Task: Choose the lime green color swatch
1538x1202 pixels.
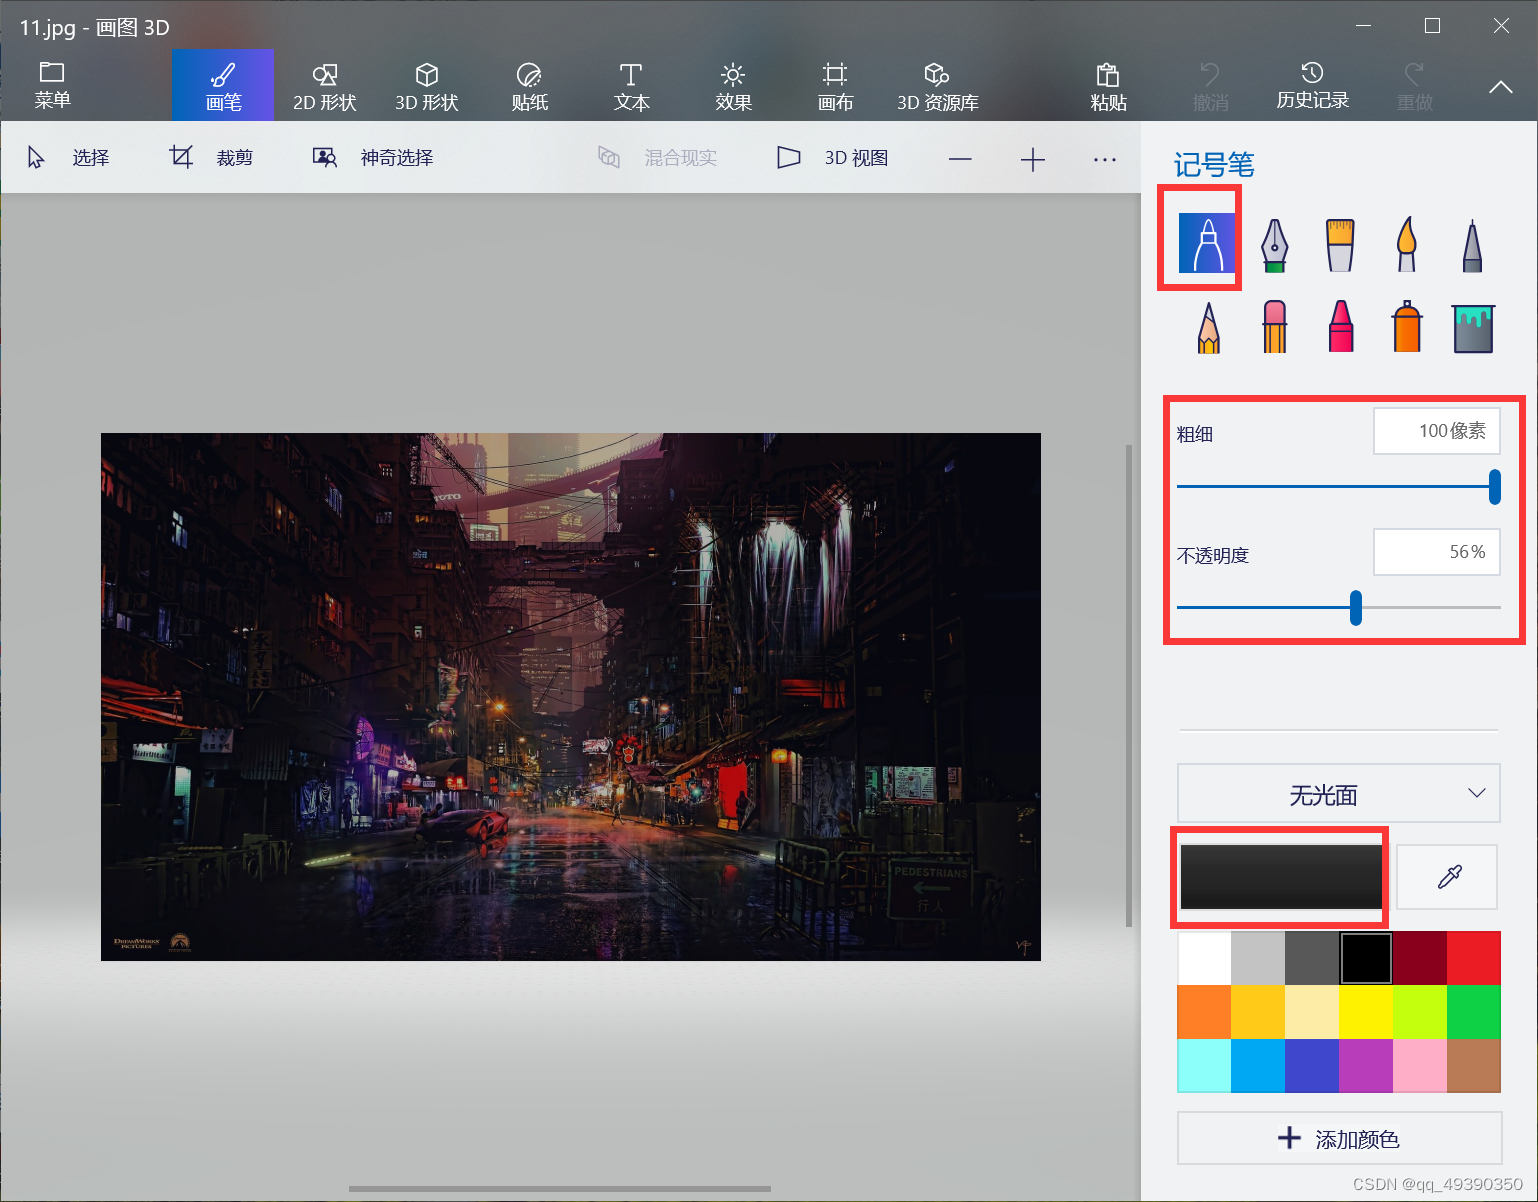Action: tap(1420, 1012)
